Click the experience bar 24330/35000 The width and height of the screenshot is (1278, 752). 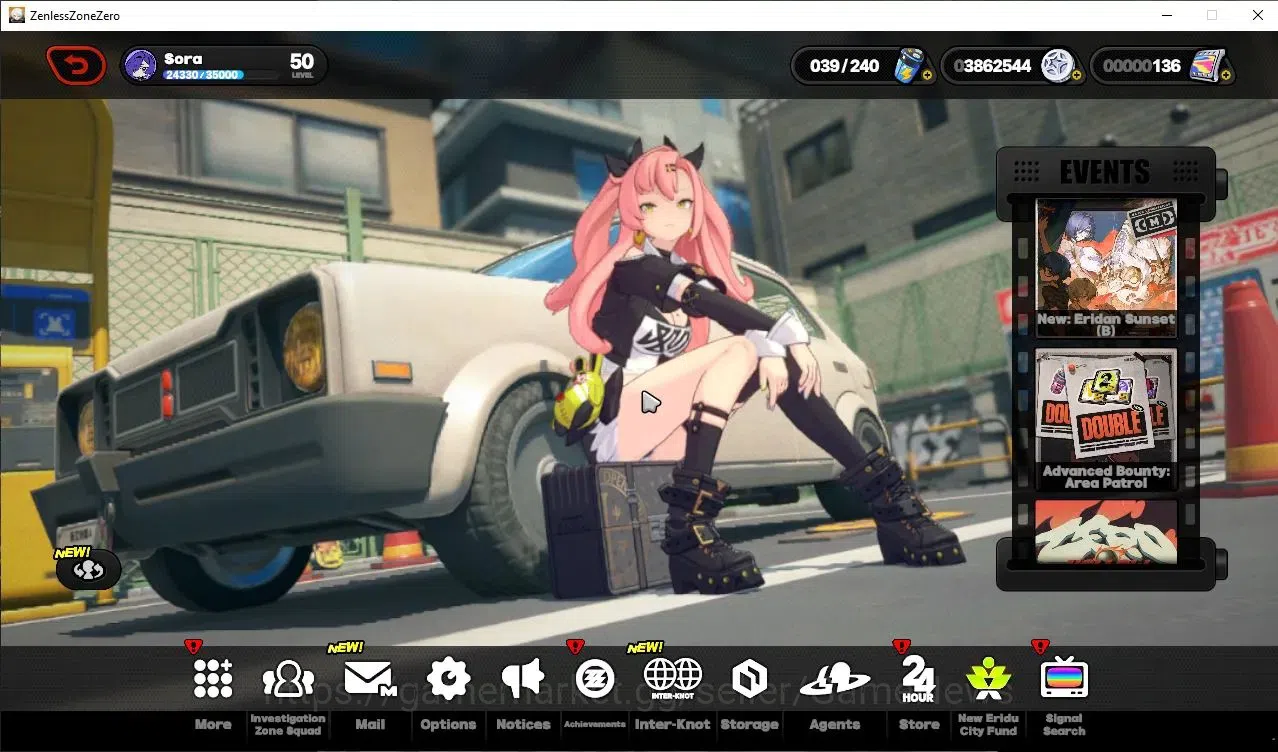coord(221,75)
